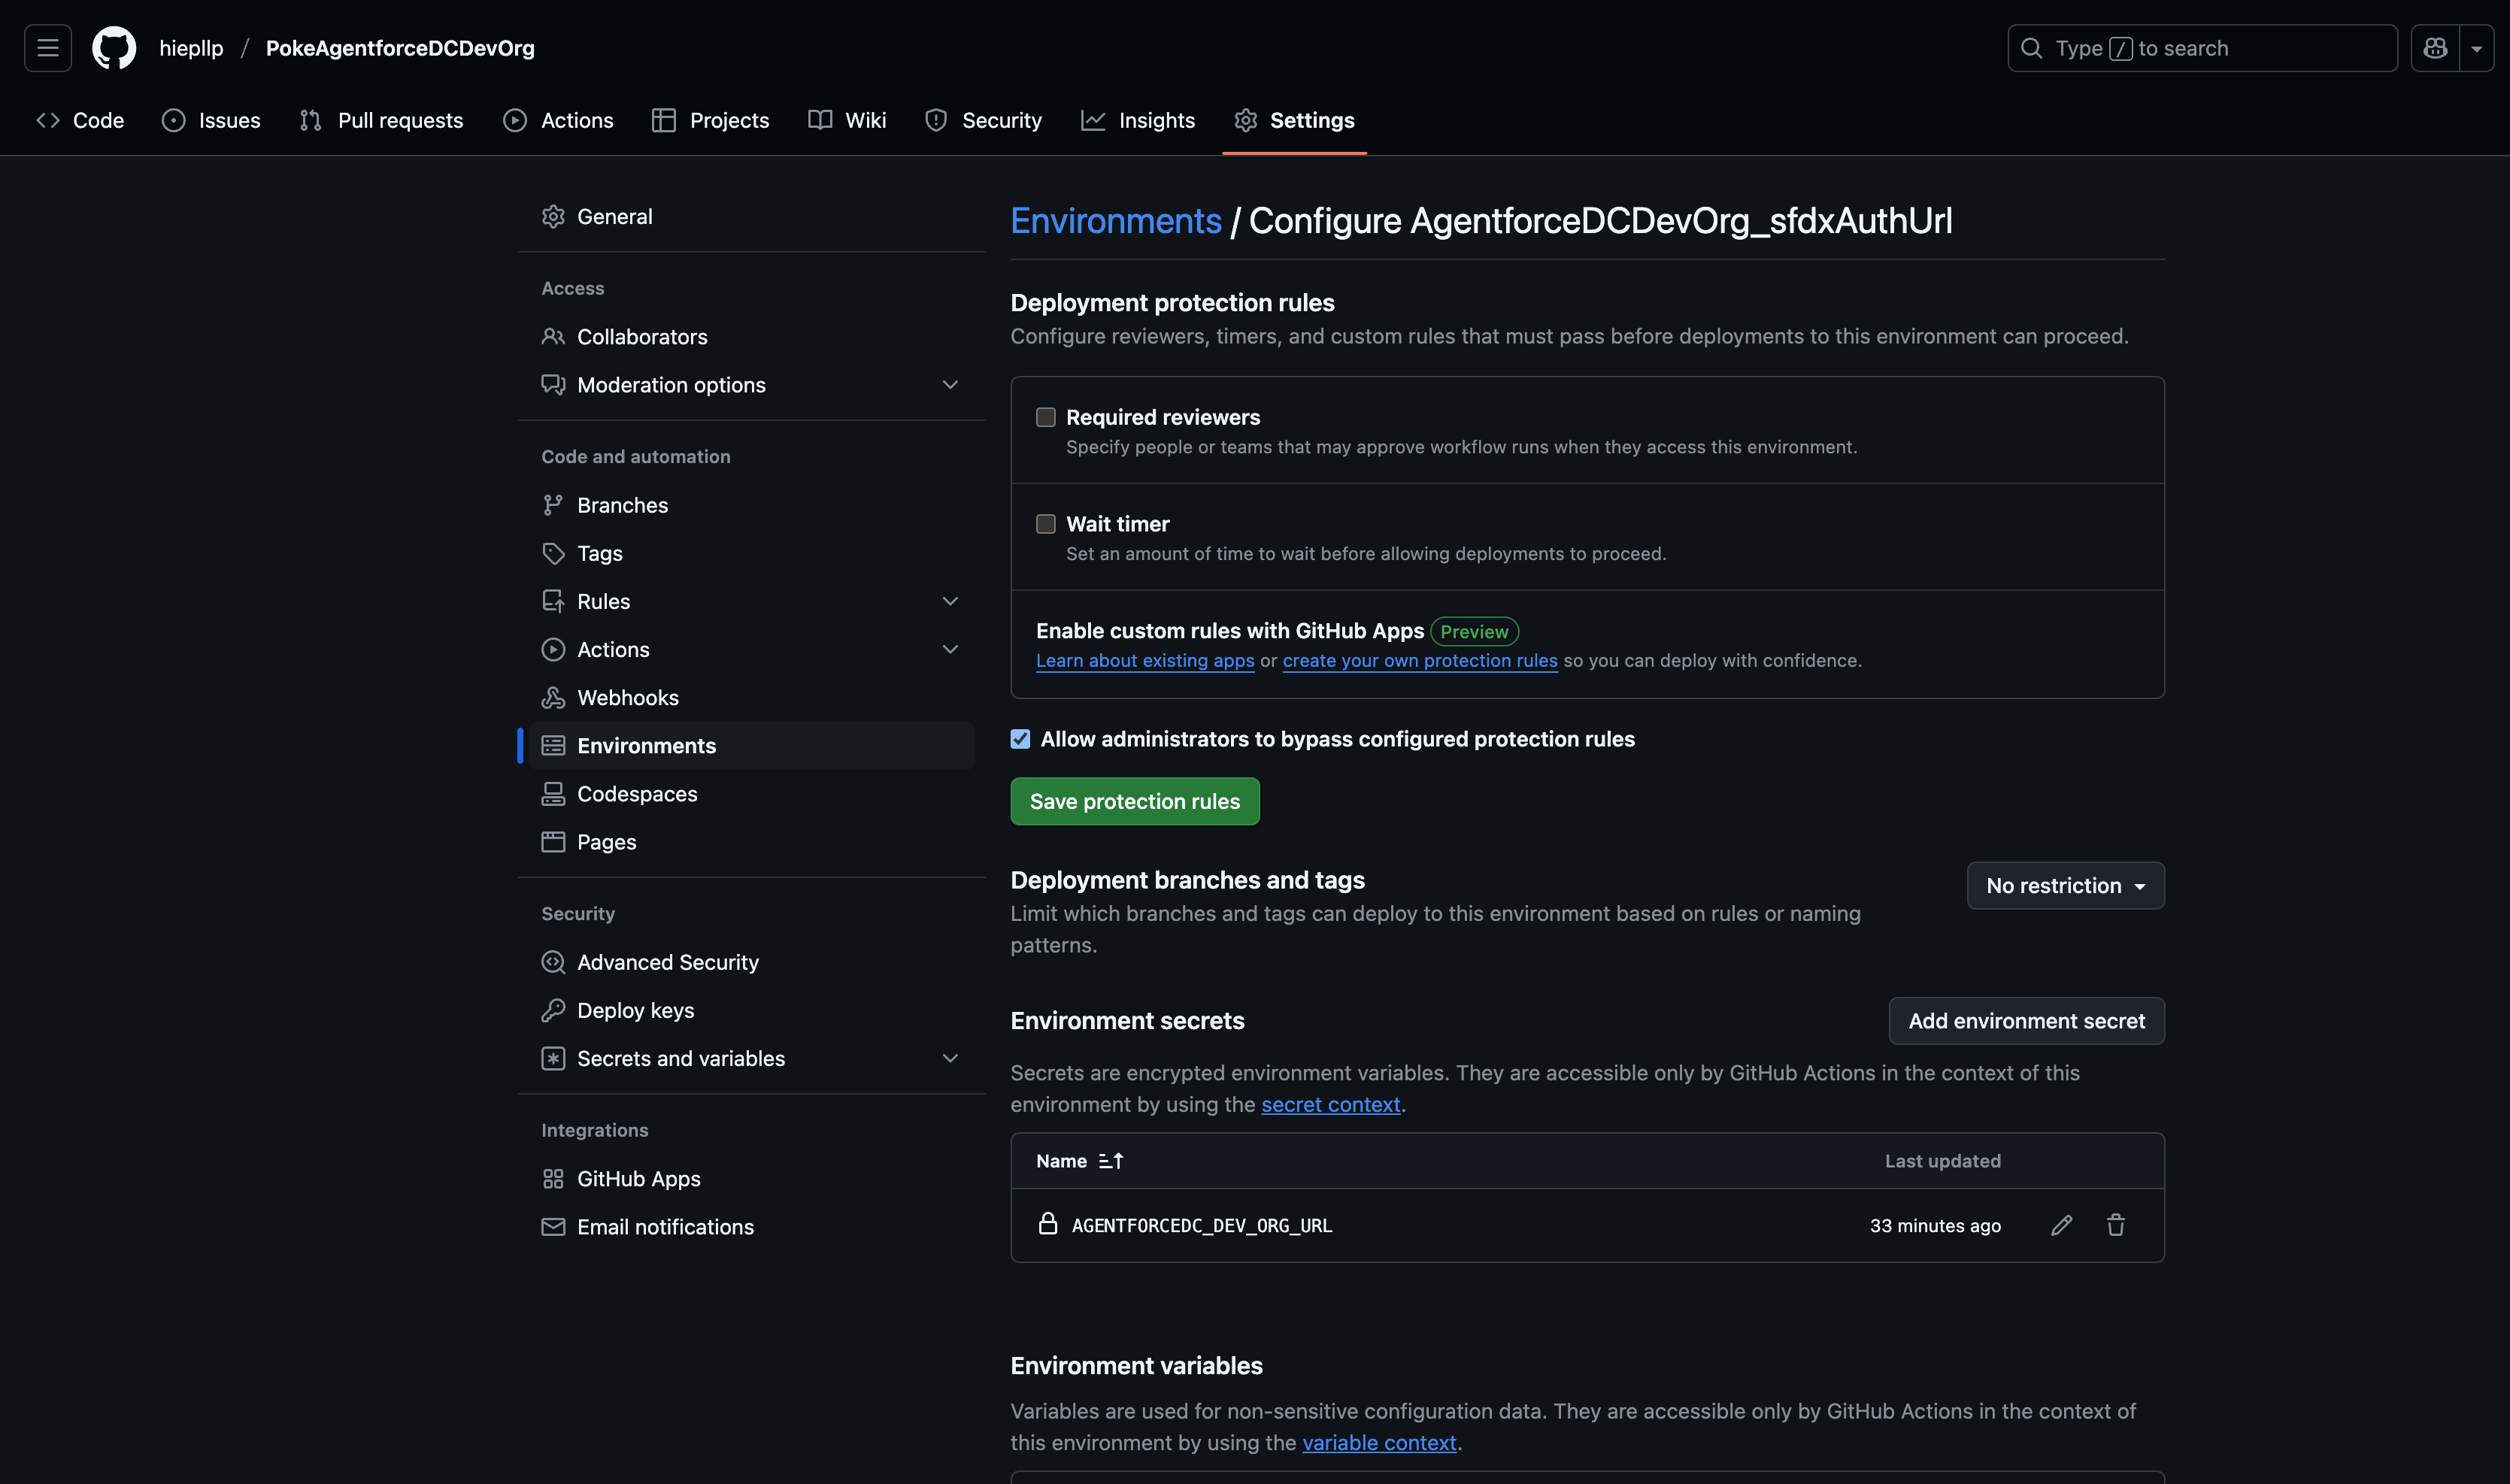The image size is (2510, 1484).
Task: Open Email notifications settings
Action: (665, 1226)
